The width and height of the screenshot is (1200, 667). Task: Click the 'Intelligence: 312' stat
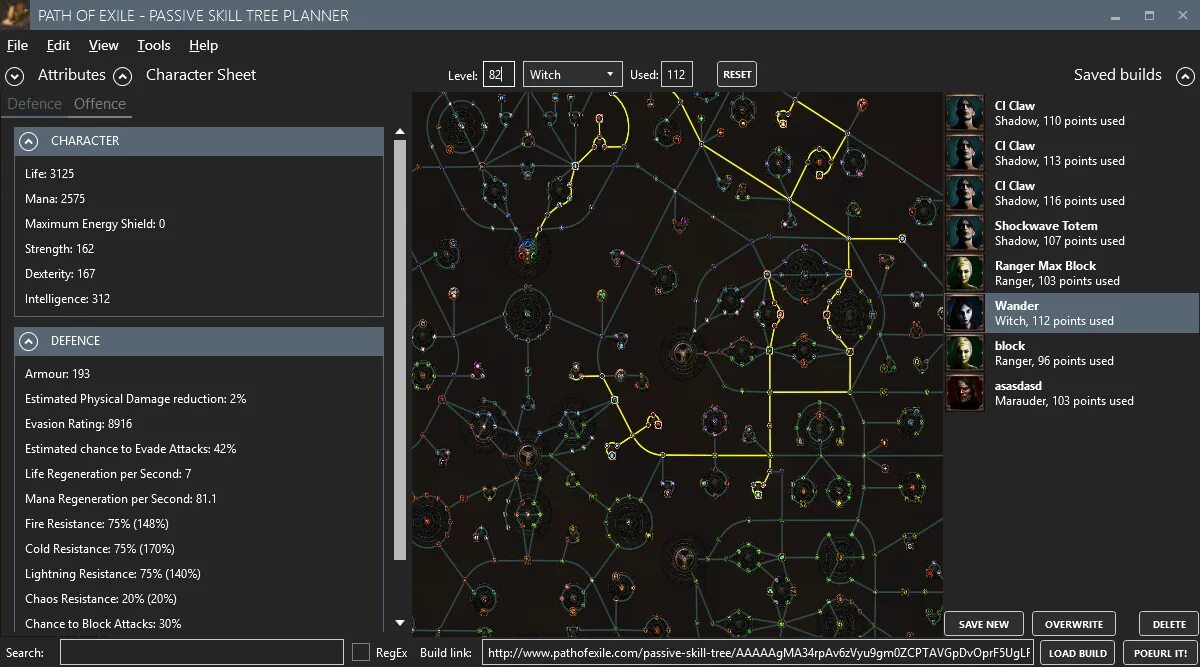(67, 299)
